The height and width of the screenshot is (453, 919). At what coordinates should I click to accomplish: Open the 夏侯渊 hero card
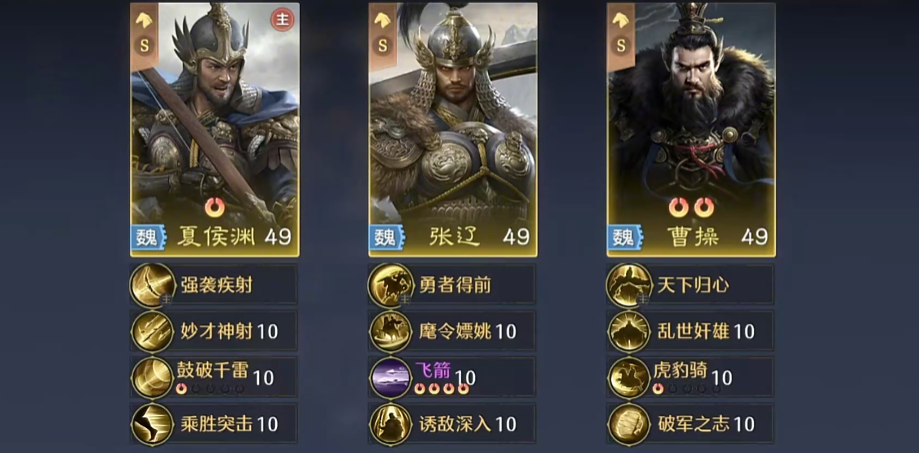(x=215, y=130)
